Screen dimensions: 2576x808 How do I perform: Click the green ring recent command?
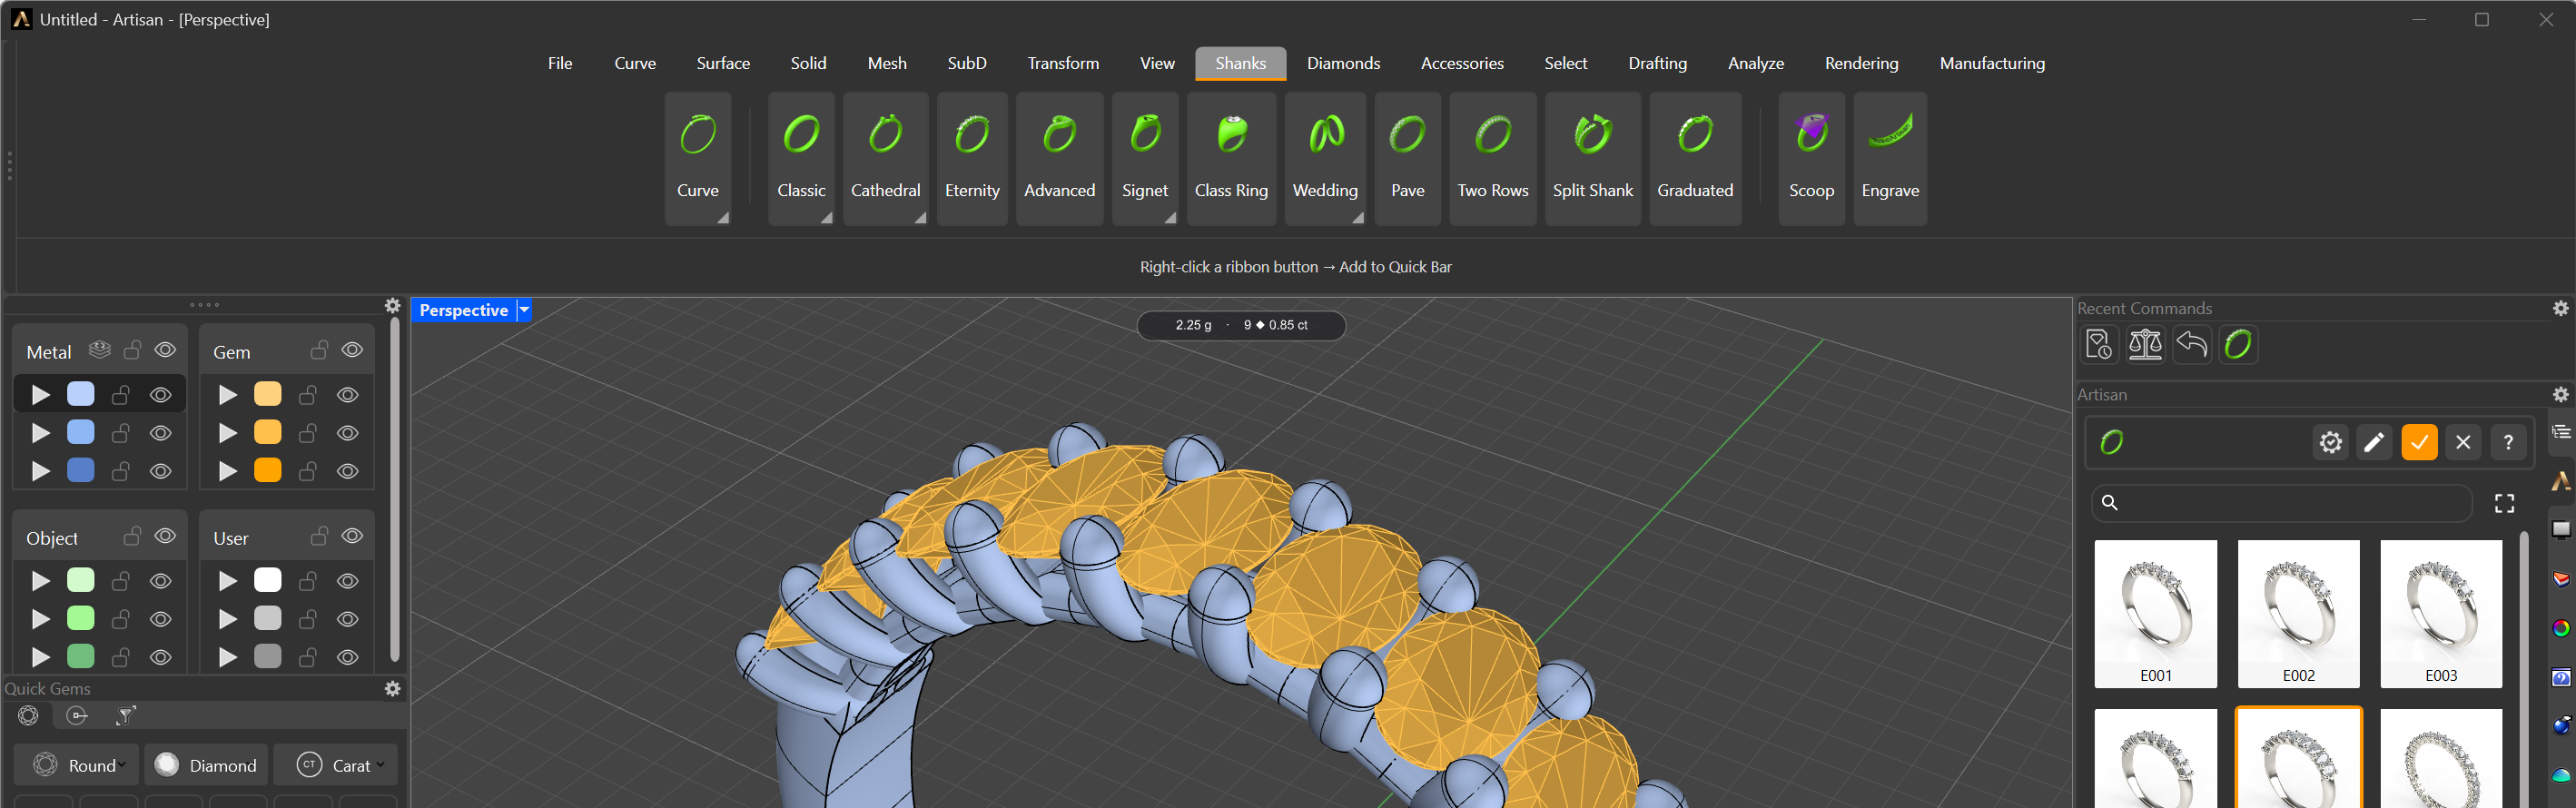click(x=2238, y=345)
